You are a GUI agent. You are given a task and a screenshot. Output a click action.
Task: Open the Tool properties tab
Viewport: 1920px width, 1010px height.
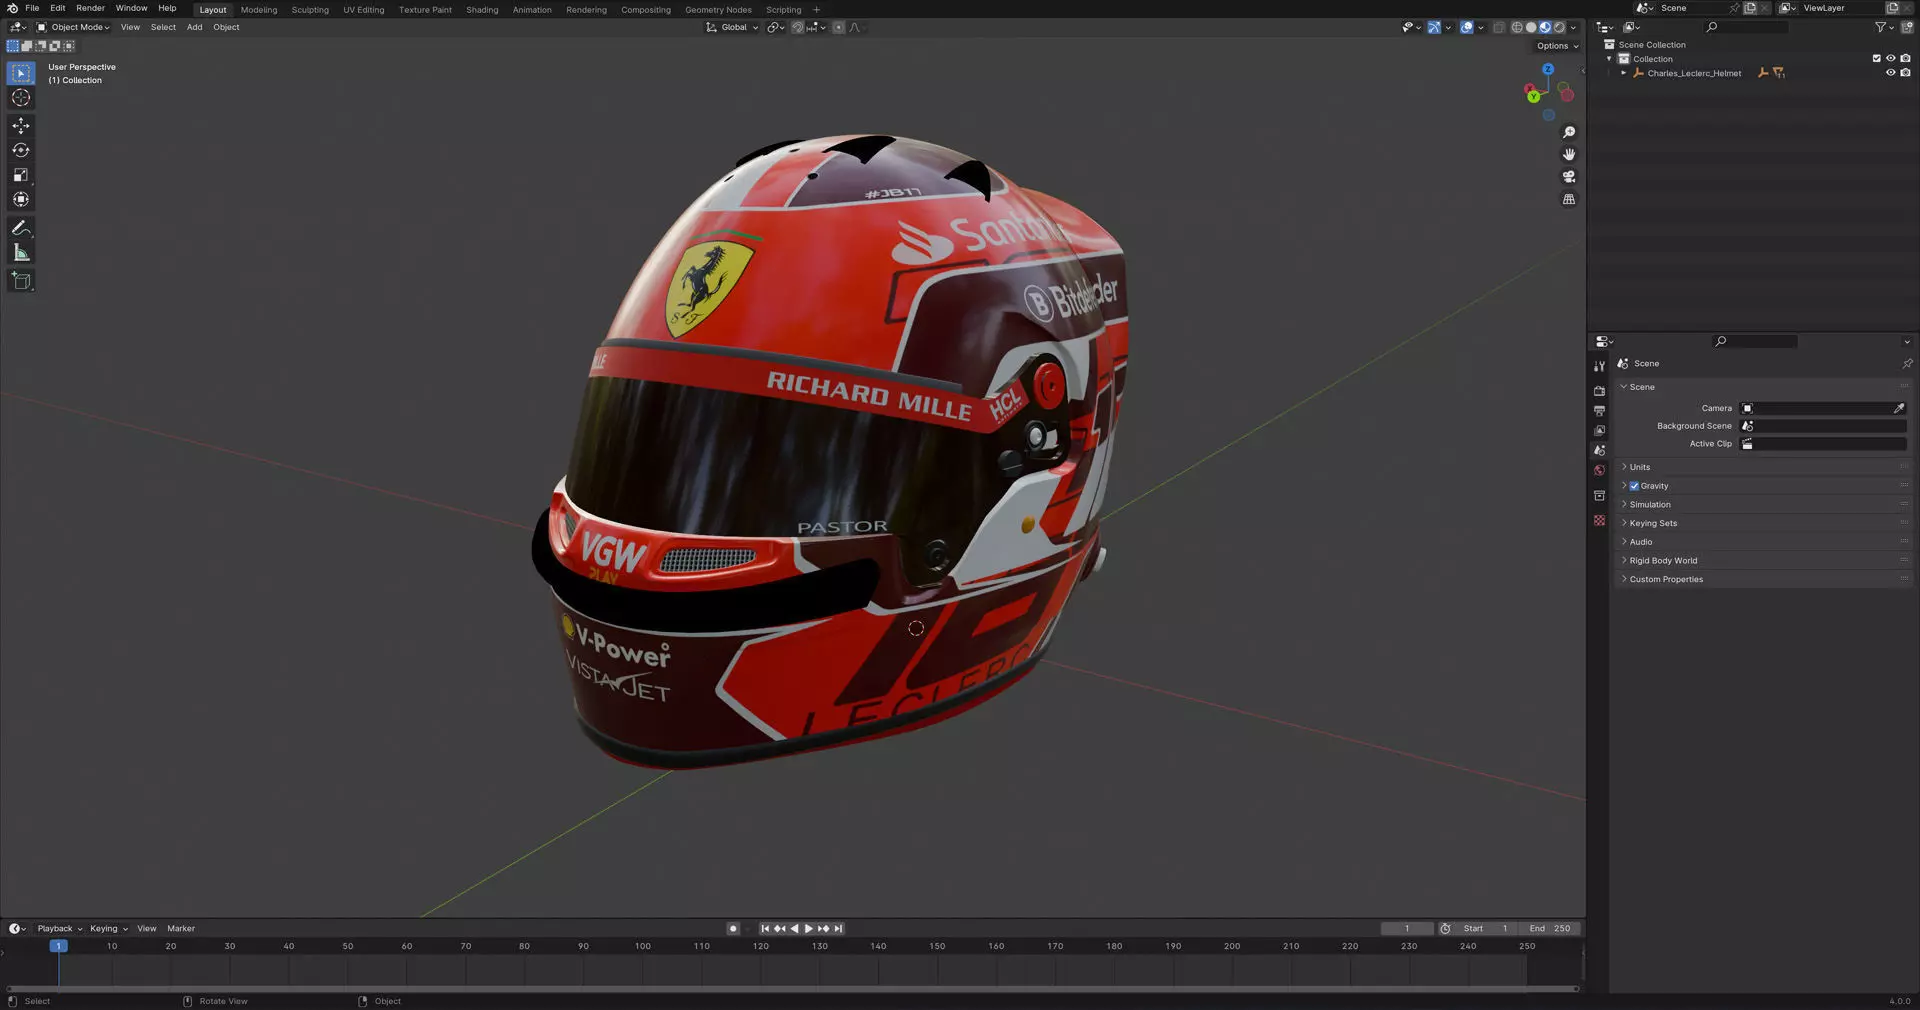1599,366
